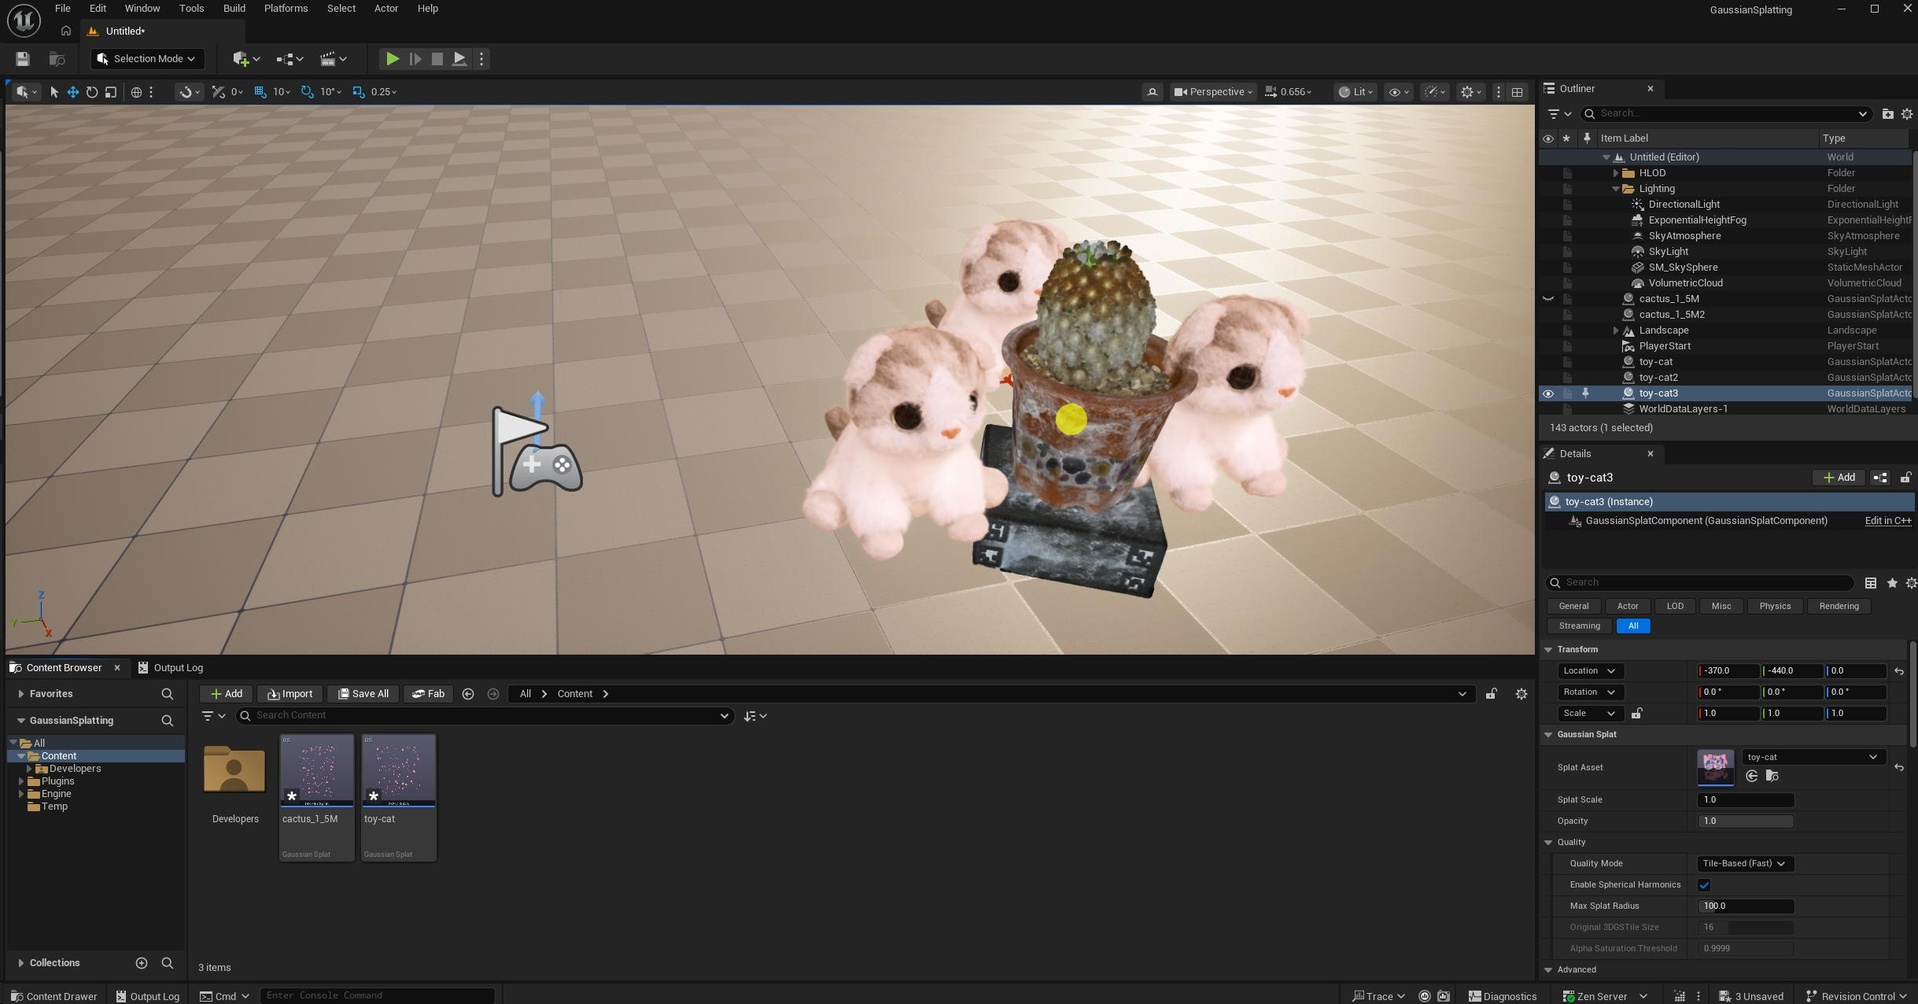The height and width of the screenshot is (1004, 1918).
Task: Switch to the Output Log tab
Action: 170,668
